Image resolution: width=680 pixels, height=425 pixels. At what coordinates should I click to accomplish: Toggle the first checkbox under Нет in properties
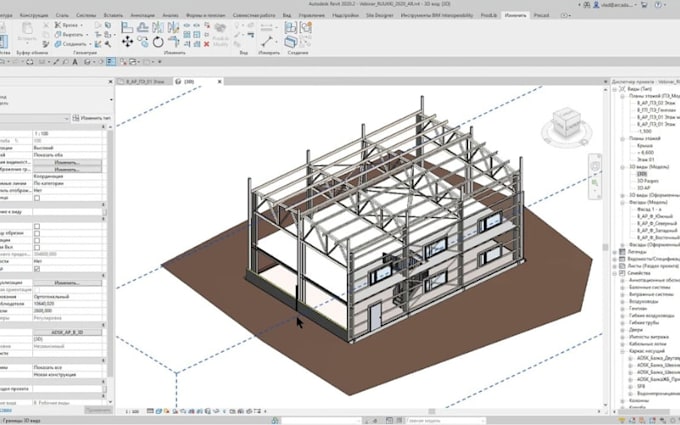37,198
